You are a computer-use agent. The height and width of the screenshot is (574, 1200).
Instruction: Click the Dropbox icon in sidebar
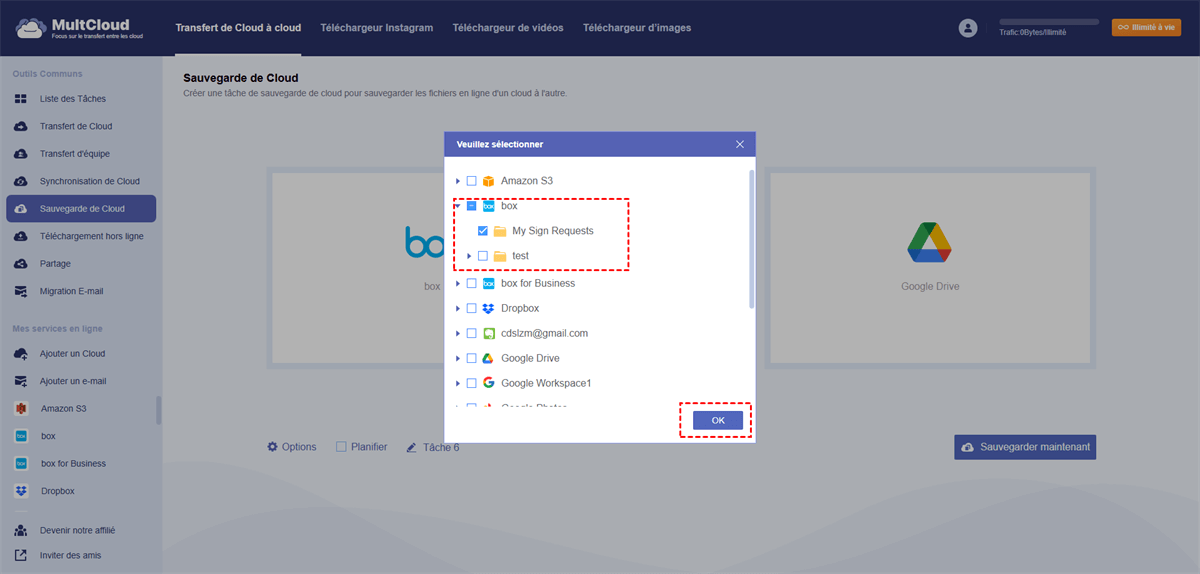21,491
